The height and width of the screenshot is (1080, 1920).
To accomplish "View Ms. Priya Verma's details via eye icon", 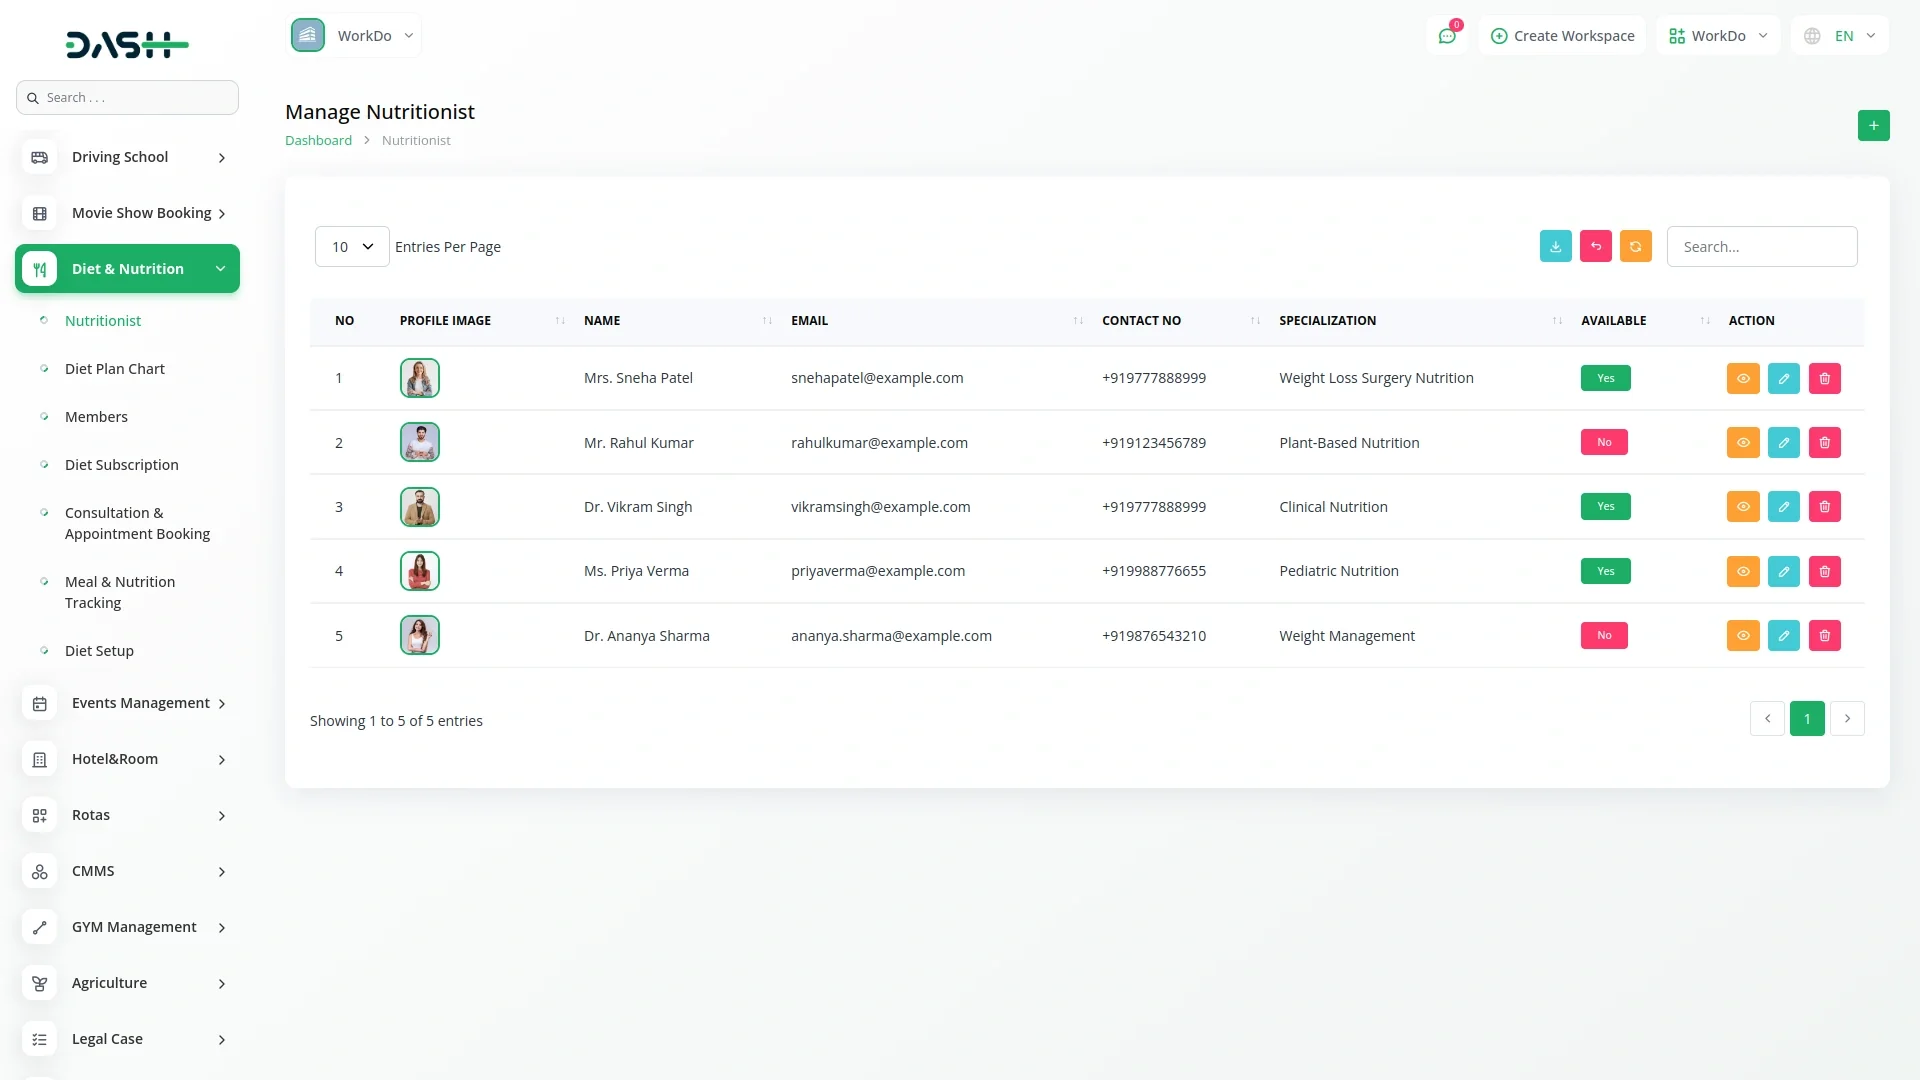I will 1742,572.
